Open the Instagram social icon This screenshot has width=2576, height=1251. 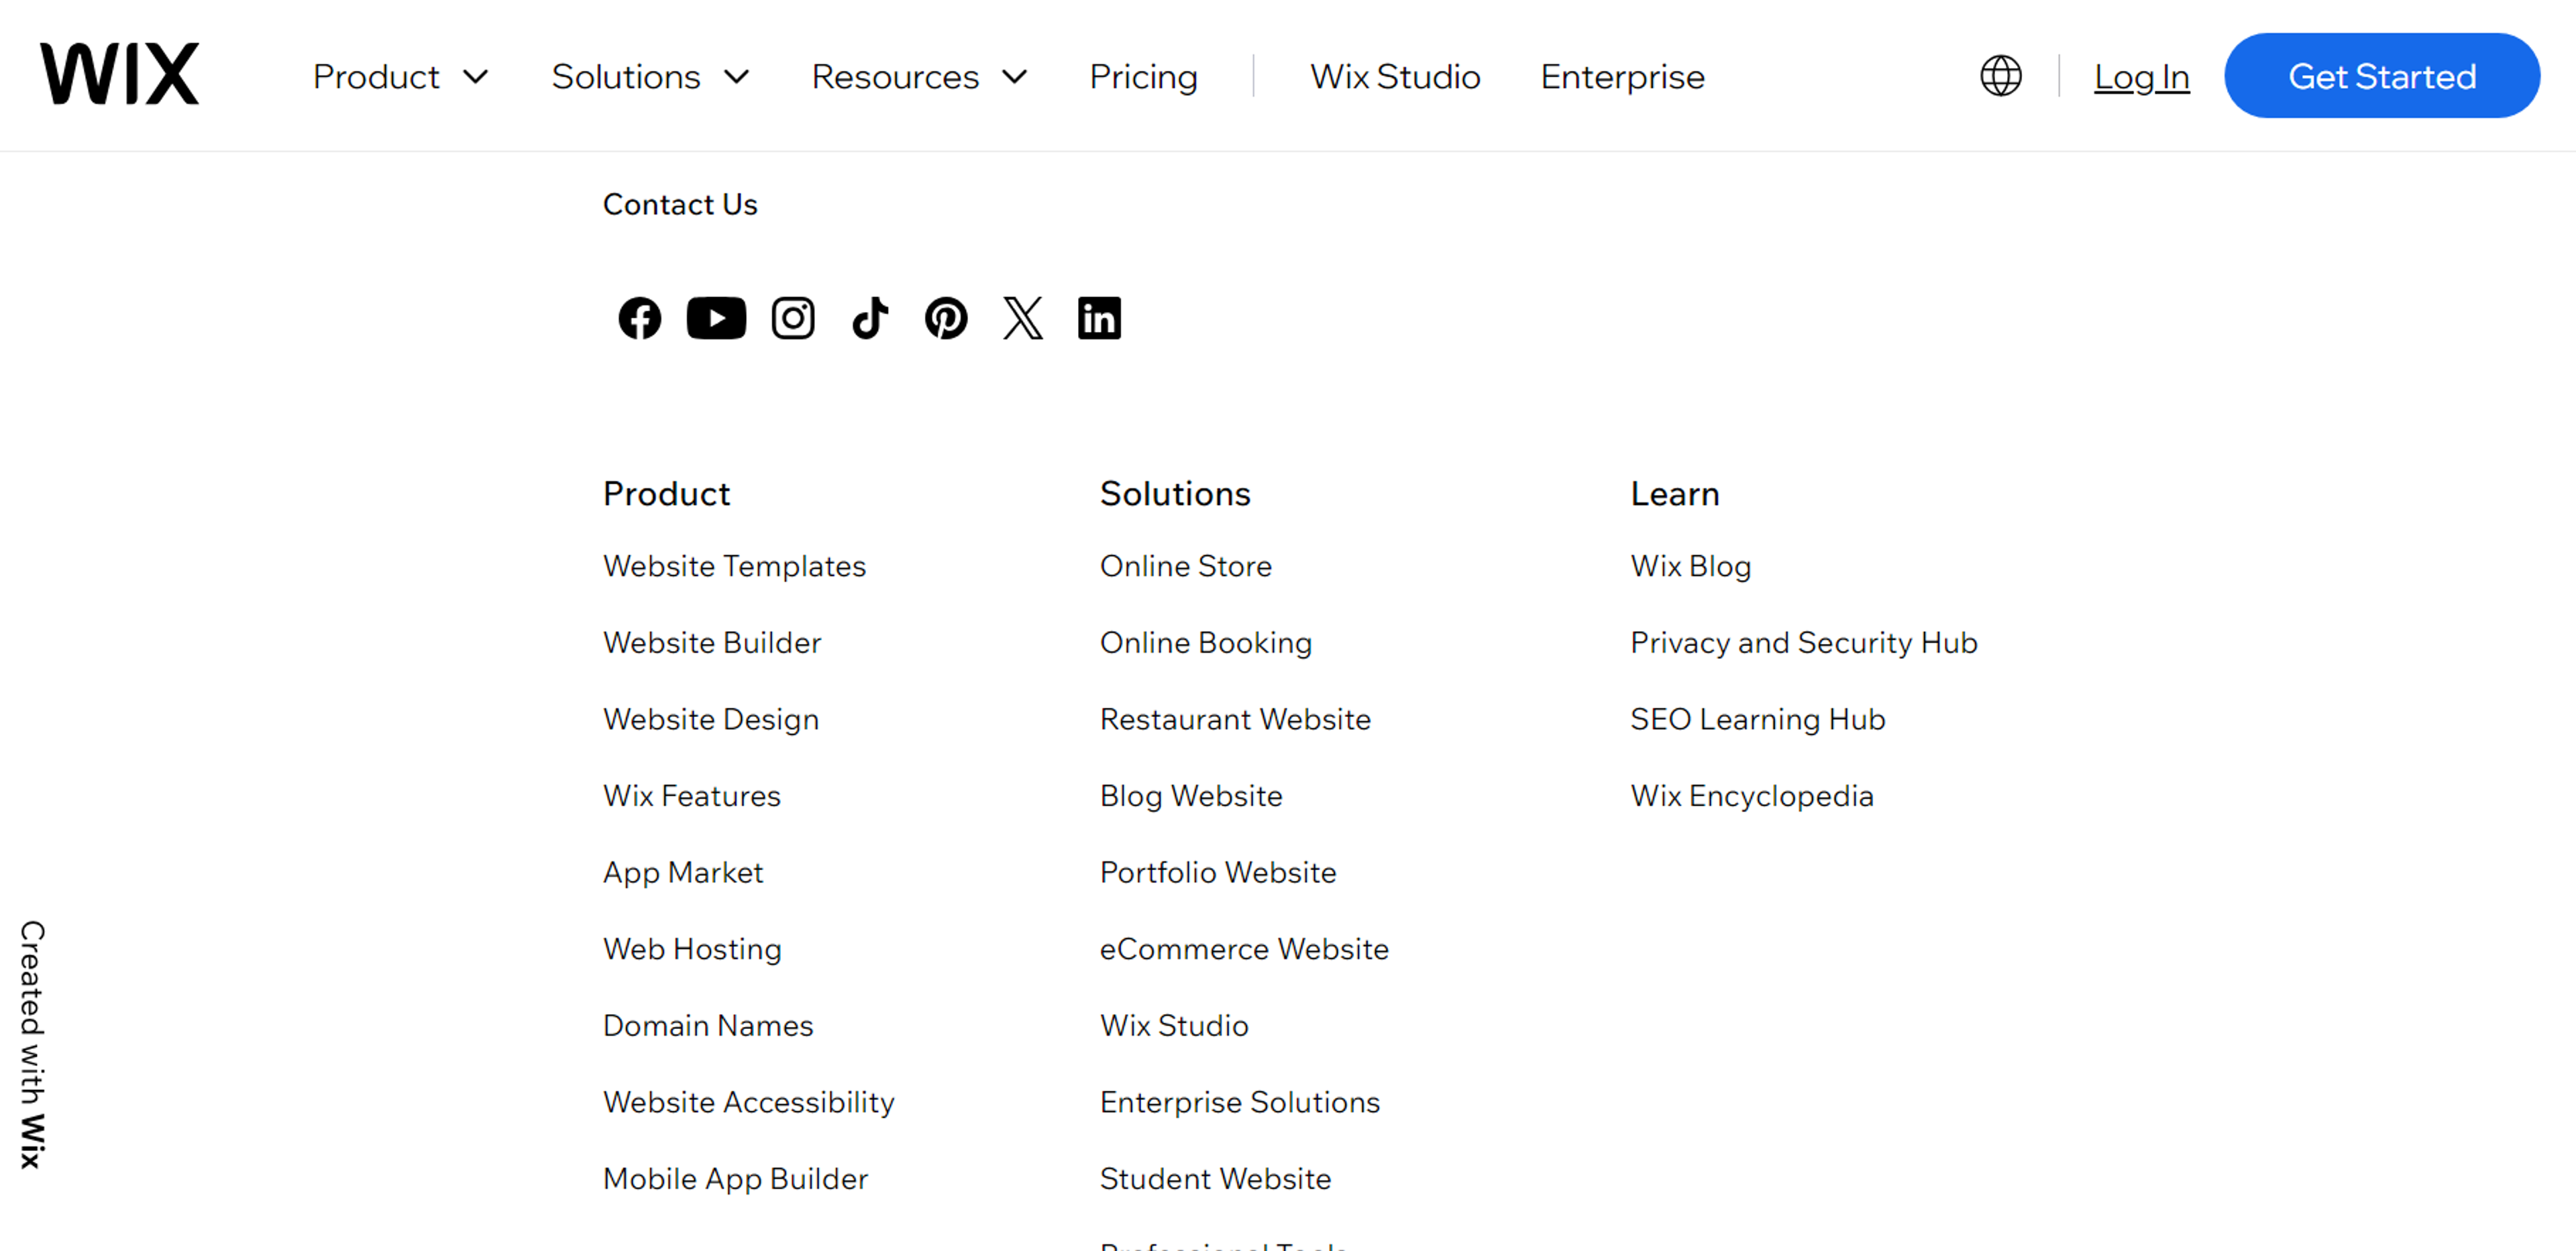[x=793, y=318]
